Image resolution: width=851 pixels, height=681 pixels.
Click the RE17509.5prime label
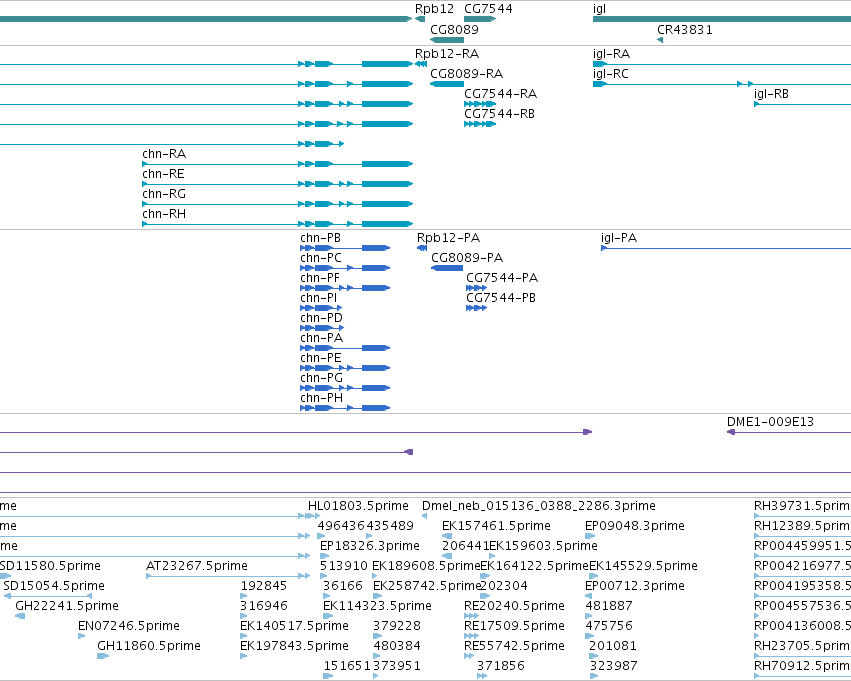tap(514, 626)
